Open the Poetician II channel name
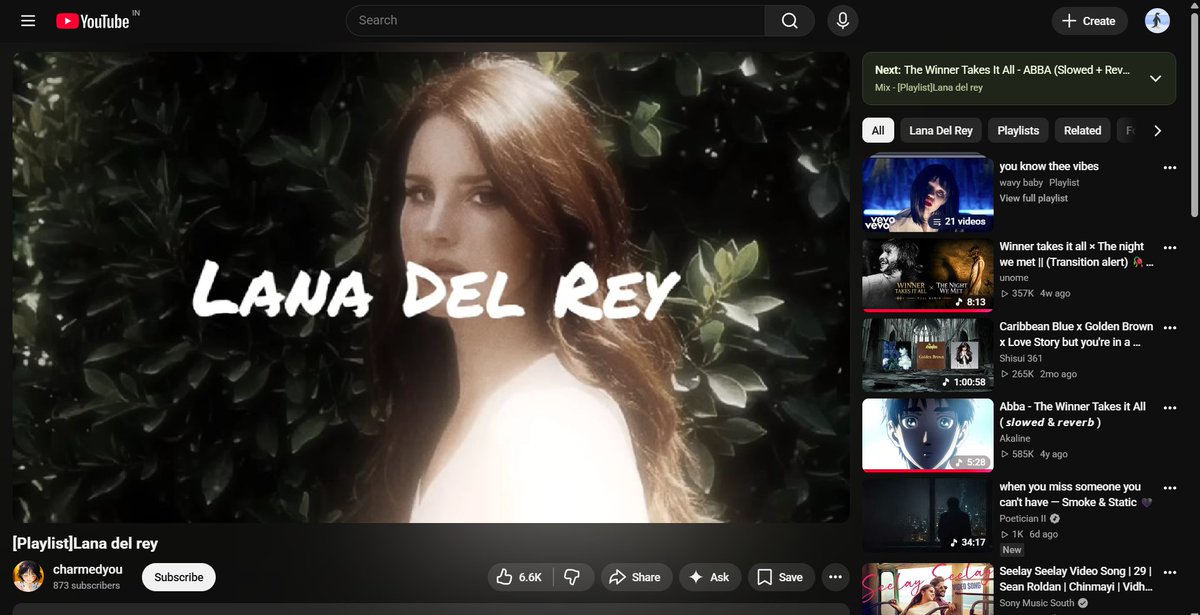Screen dimensions: 1200x615 tap(1023, 518)
